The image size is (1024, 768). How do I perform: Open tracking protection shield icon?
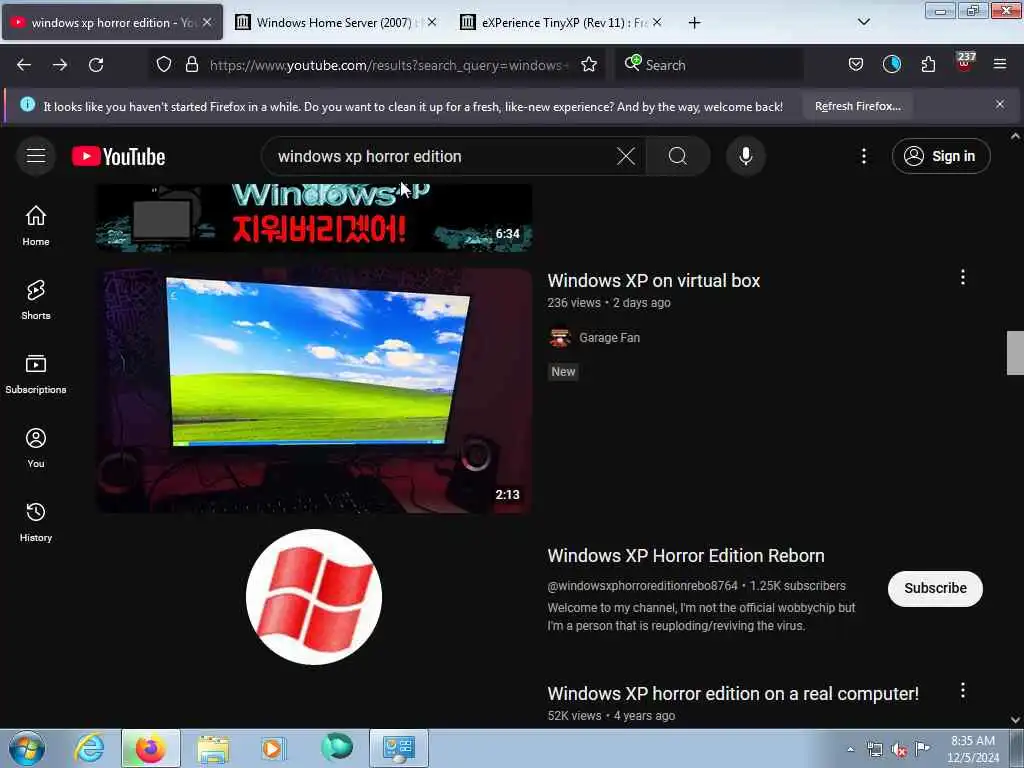coord(164,65)
